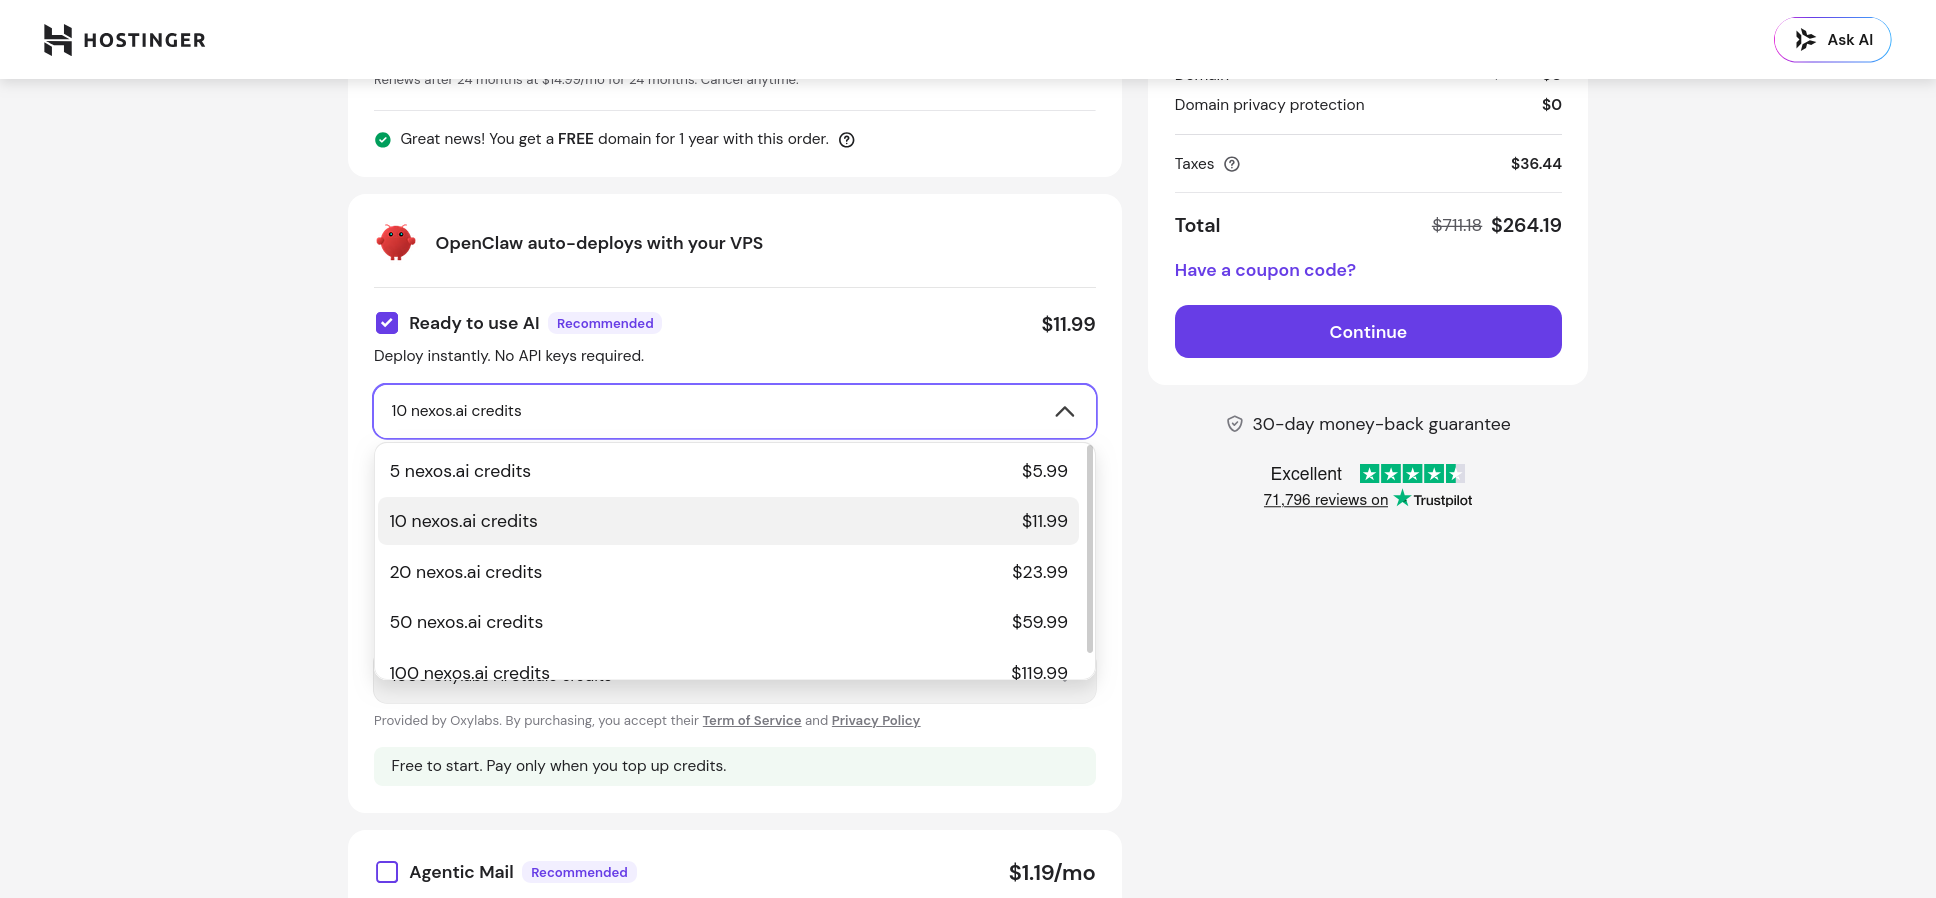Image resolution: width=1936 pixels, height=898 pixels.
Task: Click the Continue button
Action: point(1368,331)
